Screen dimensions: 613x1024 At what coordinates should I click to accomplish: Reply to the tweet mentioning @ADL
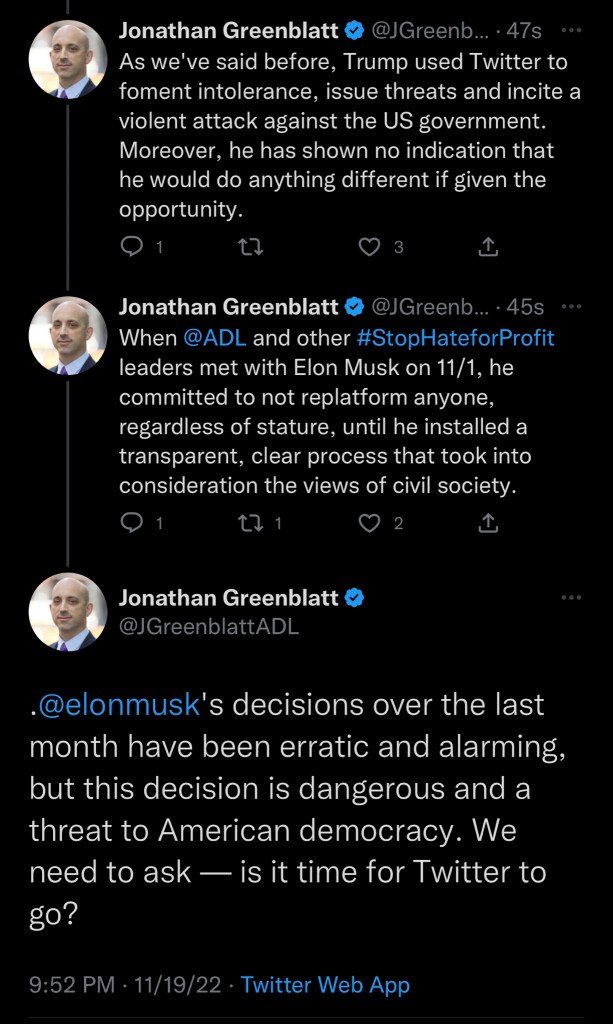point(132,522)
